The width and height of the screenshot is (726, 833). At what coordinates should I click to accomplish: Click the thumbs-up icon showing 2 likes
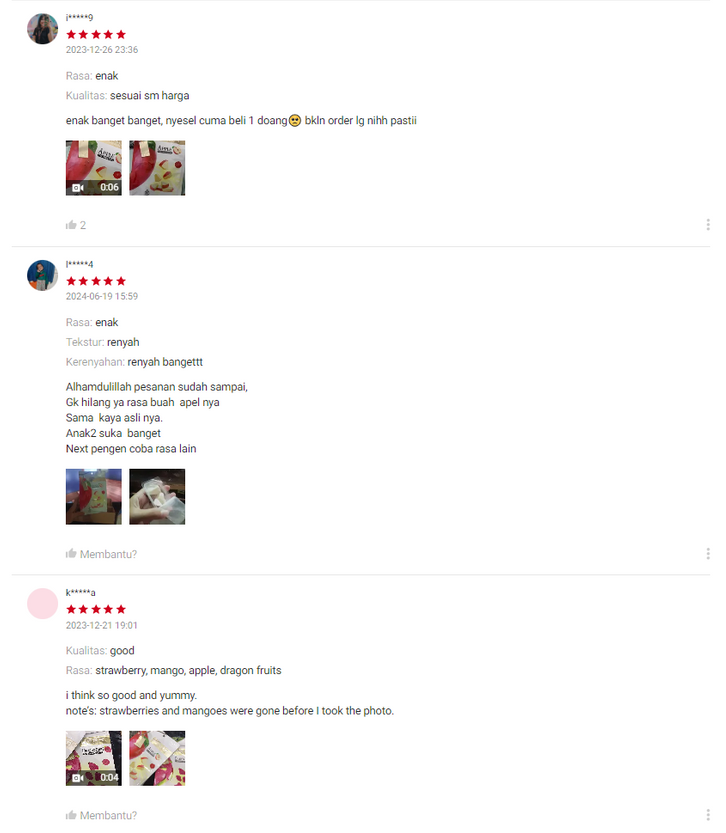point(71,225)
